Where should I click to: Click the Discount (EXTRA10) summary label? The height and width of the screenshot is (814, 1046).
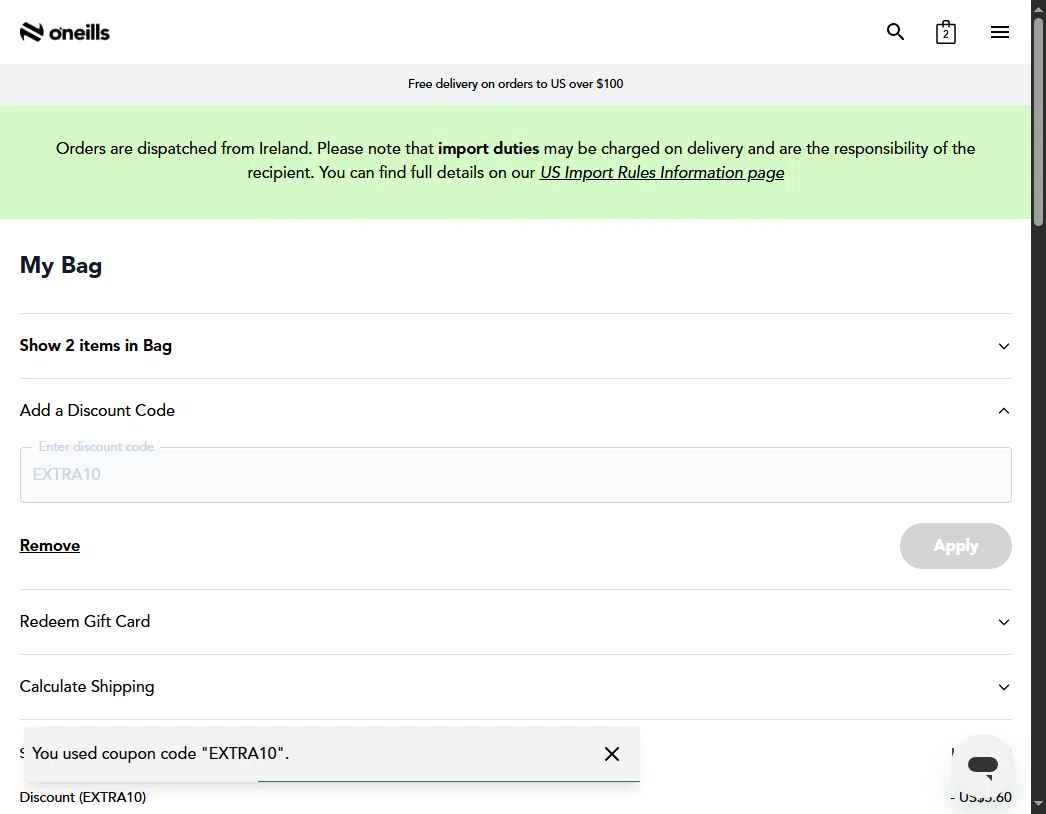83,797
